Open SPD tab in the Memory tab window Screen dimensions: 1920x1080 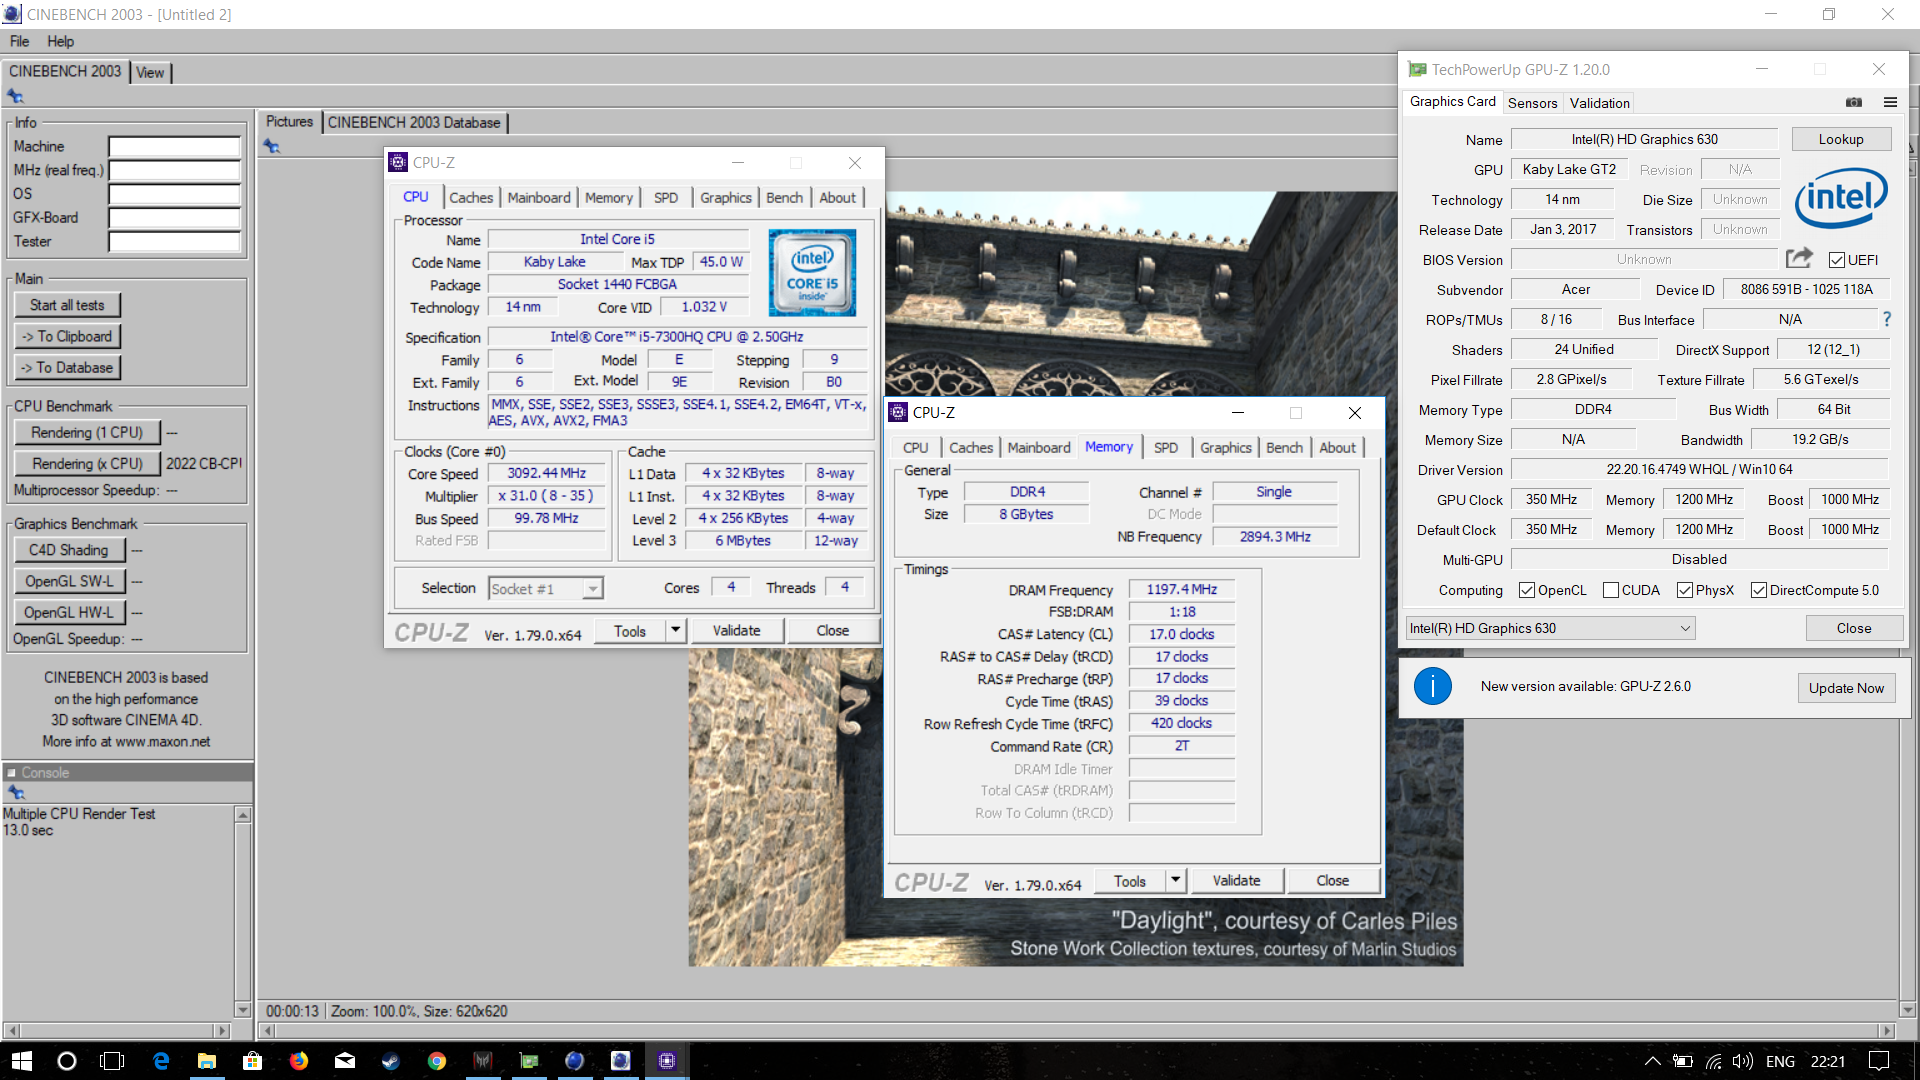coord(1166,447)
